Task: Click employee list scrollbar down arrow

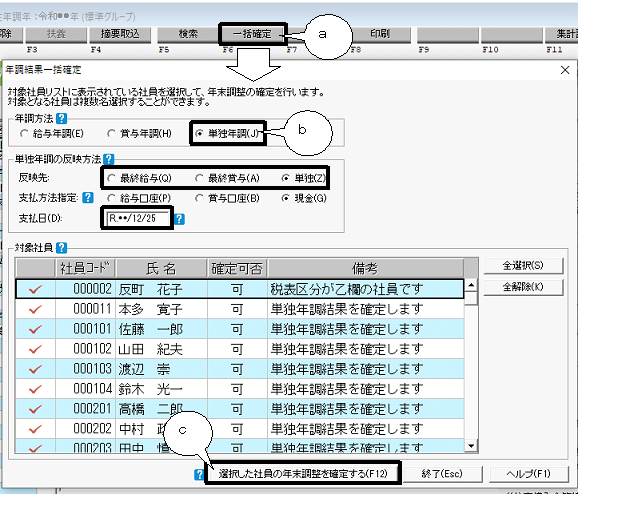Action: (x=471, y=446)
